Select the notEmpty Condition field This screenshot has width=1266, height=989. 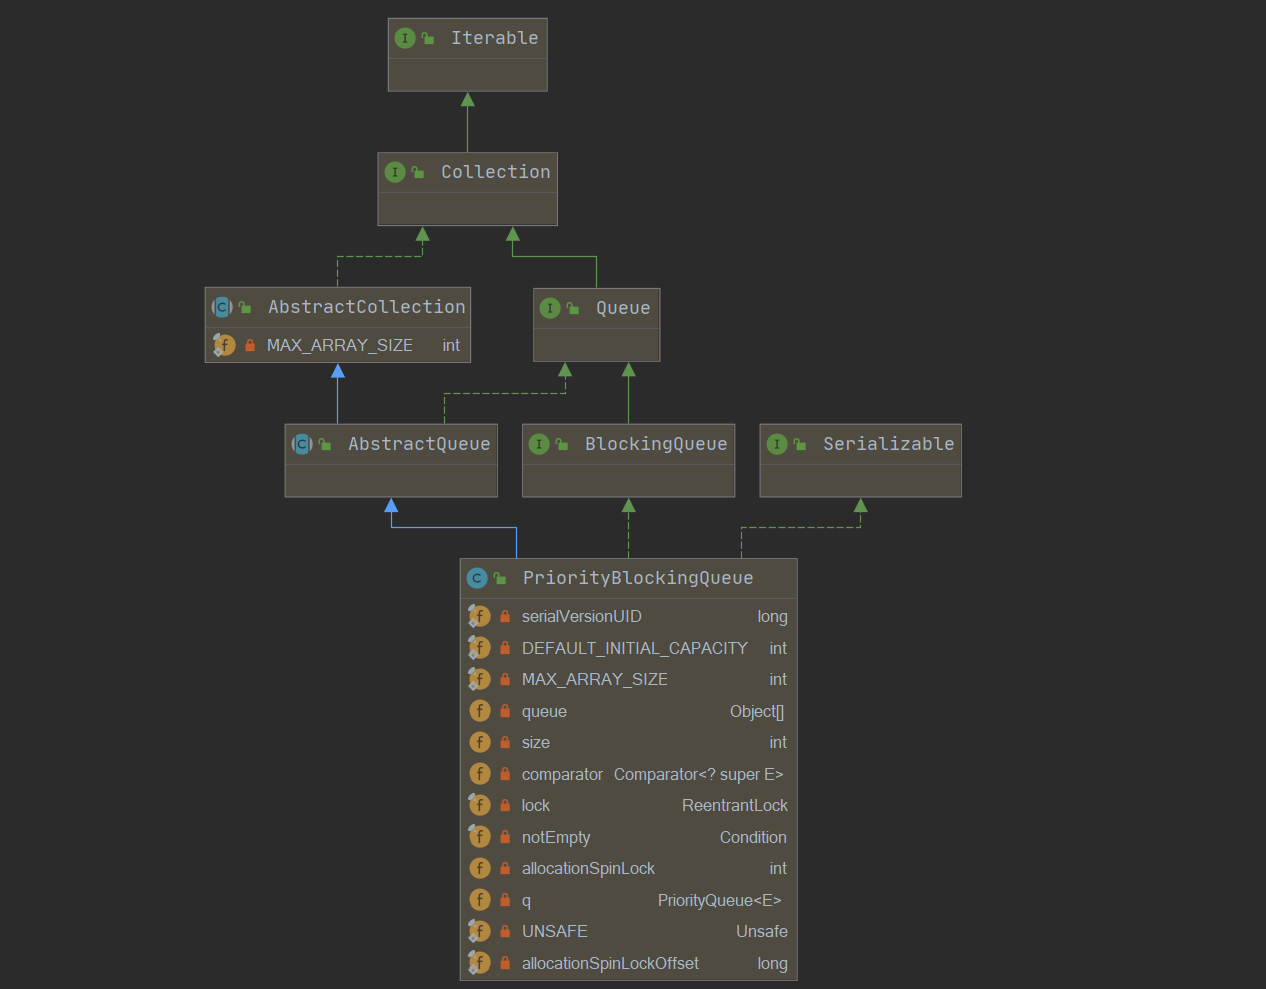628,837
